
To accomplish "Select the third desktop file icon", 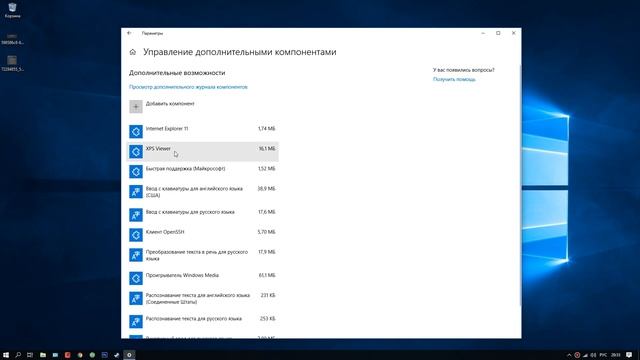I will 12,64.
